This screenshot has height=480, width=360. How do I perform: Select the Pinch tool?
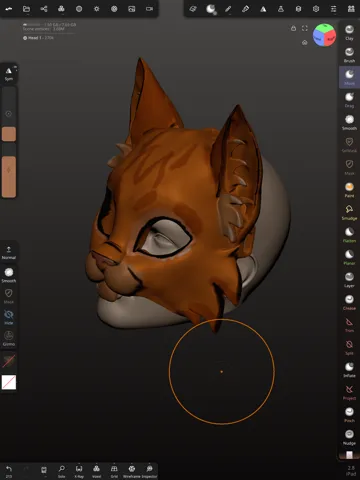coord(349,415)
